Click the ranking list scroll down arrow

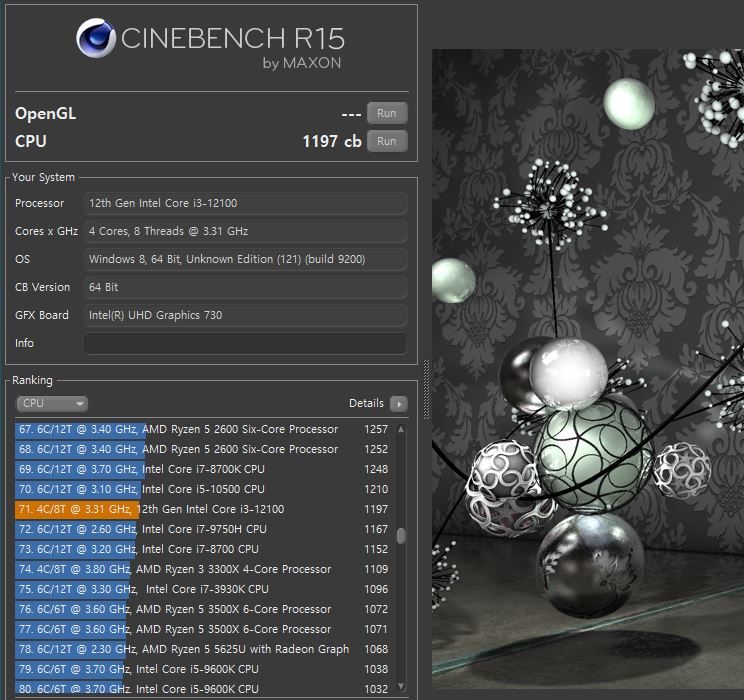tap(401, 686)
